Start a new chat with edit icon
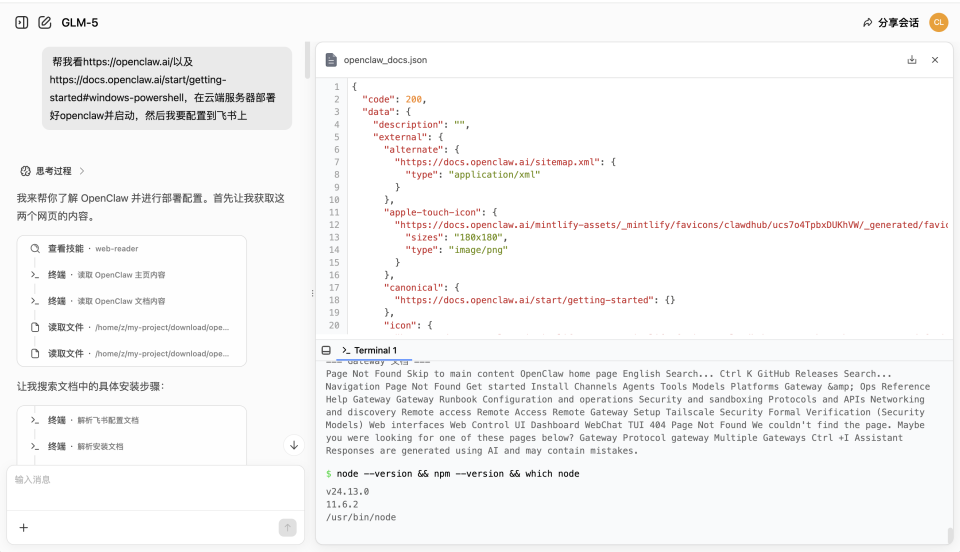The height and width of the screenshot is (552, 960). 45,23
